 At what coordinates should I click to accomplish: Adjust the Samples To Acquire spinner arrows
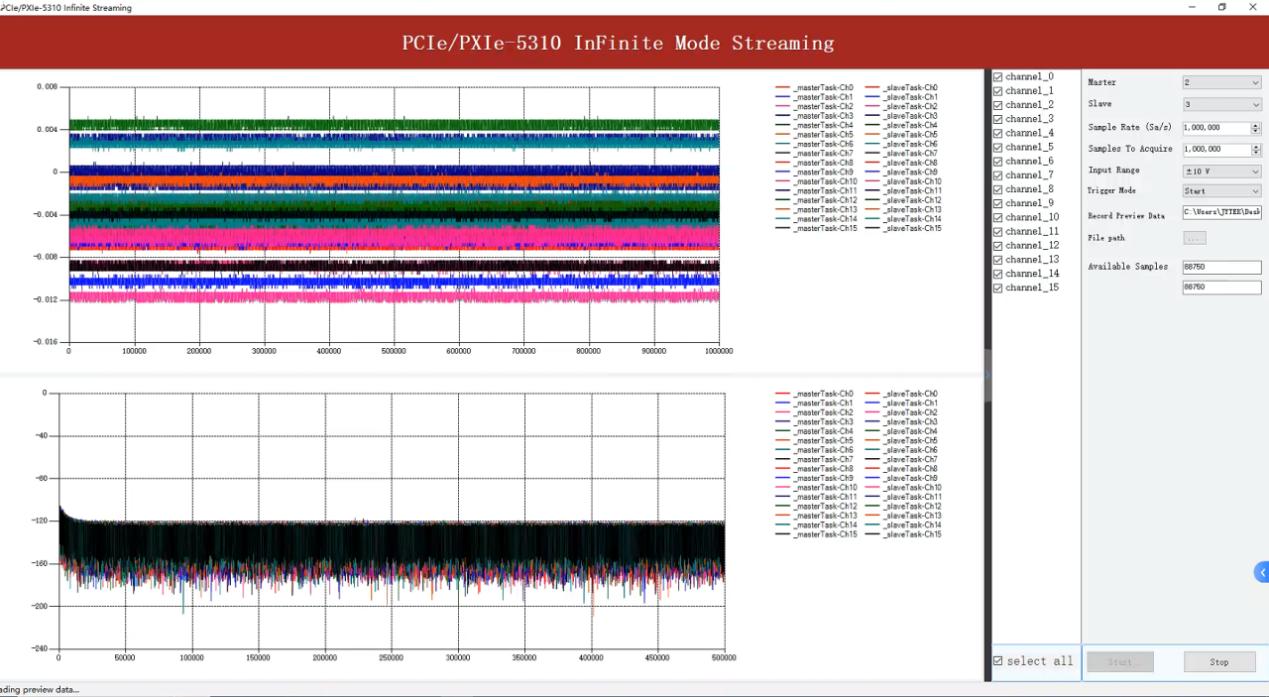(1256, 149)
